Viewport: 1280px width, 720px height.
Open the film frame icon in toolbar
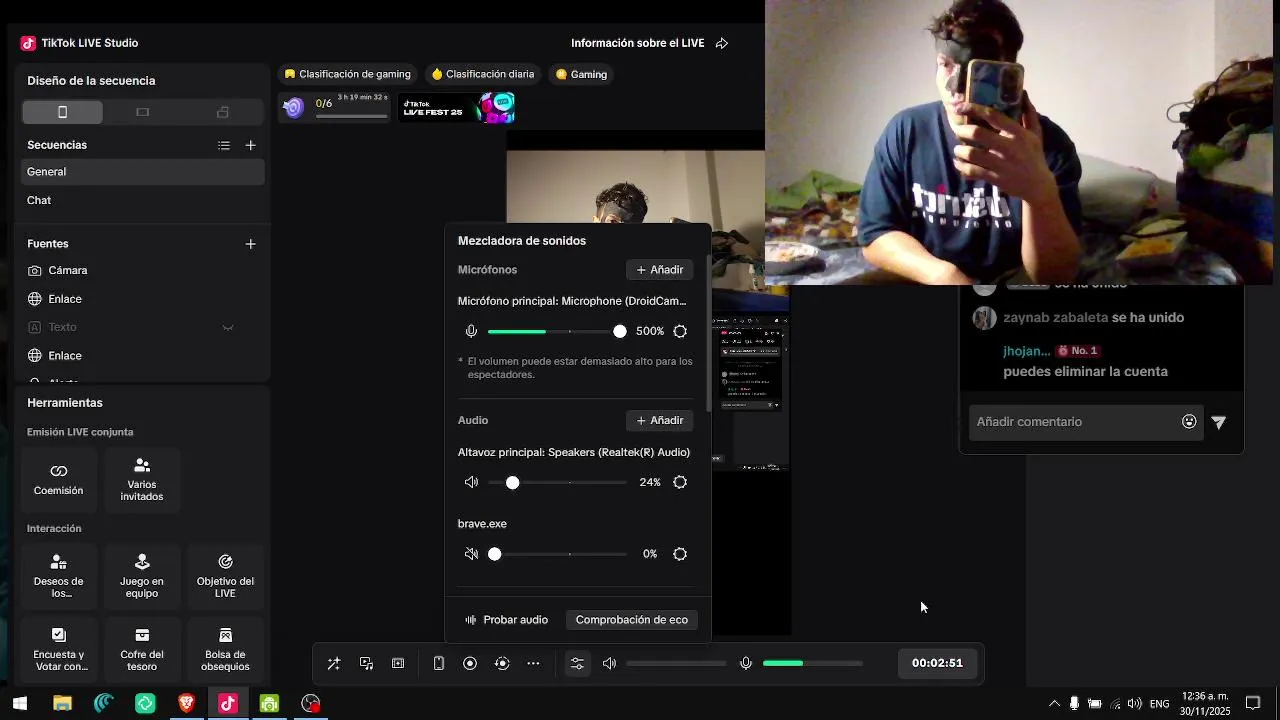pos(398,664)
